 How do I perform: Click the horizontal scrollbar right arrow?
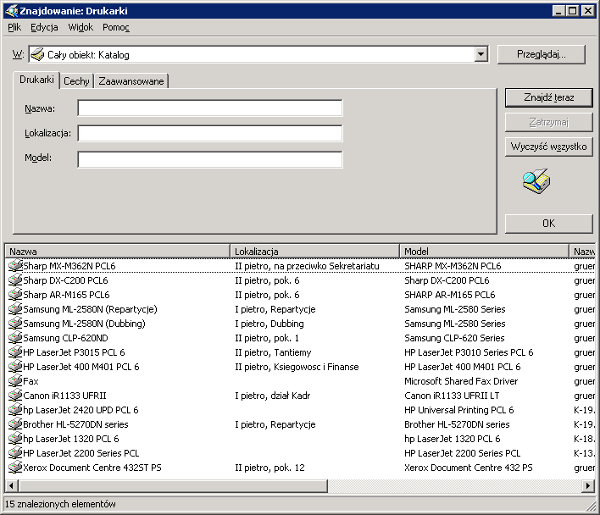click(x=588, y=486)
